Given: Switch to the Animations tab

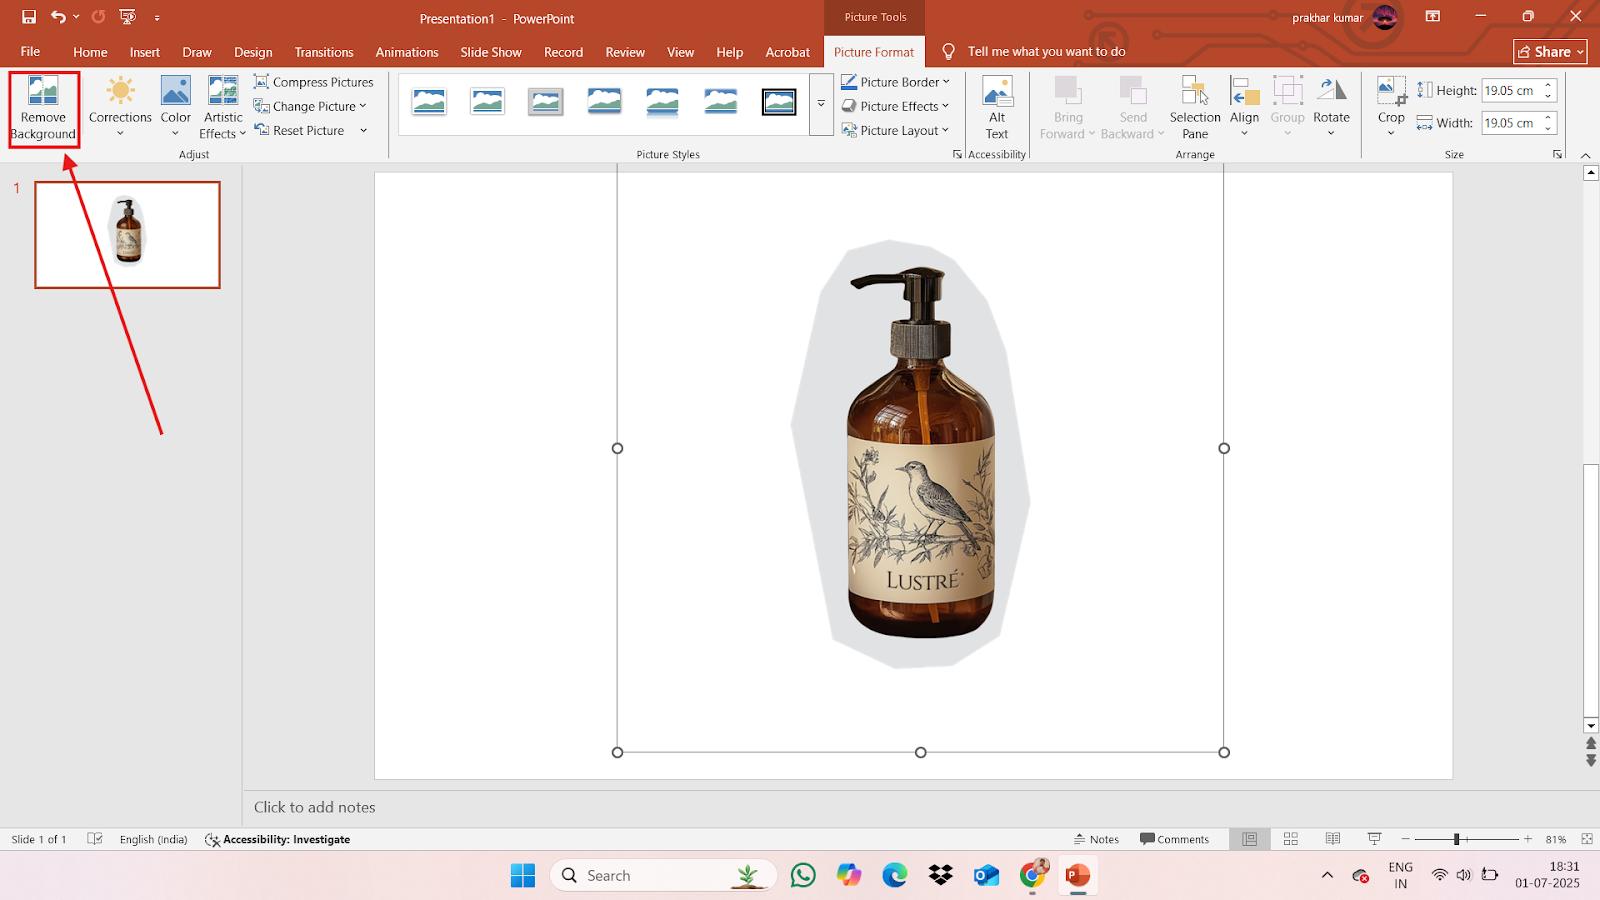Looking at the screenshot, I should (x=407, y=52).
